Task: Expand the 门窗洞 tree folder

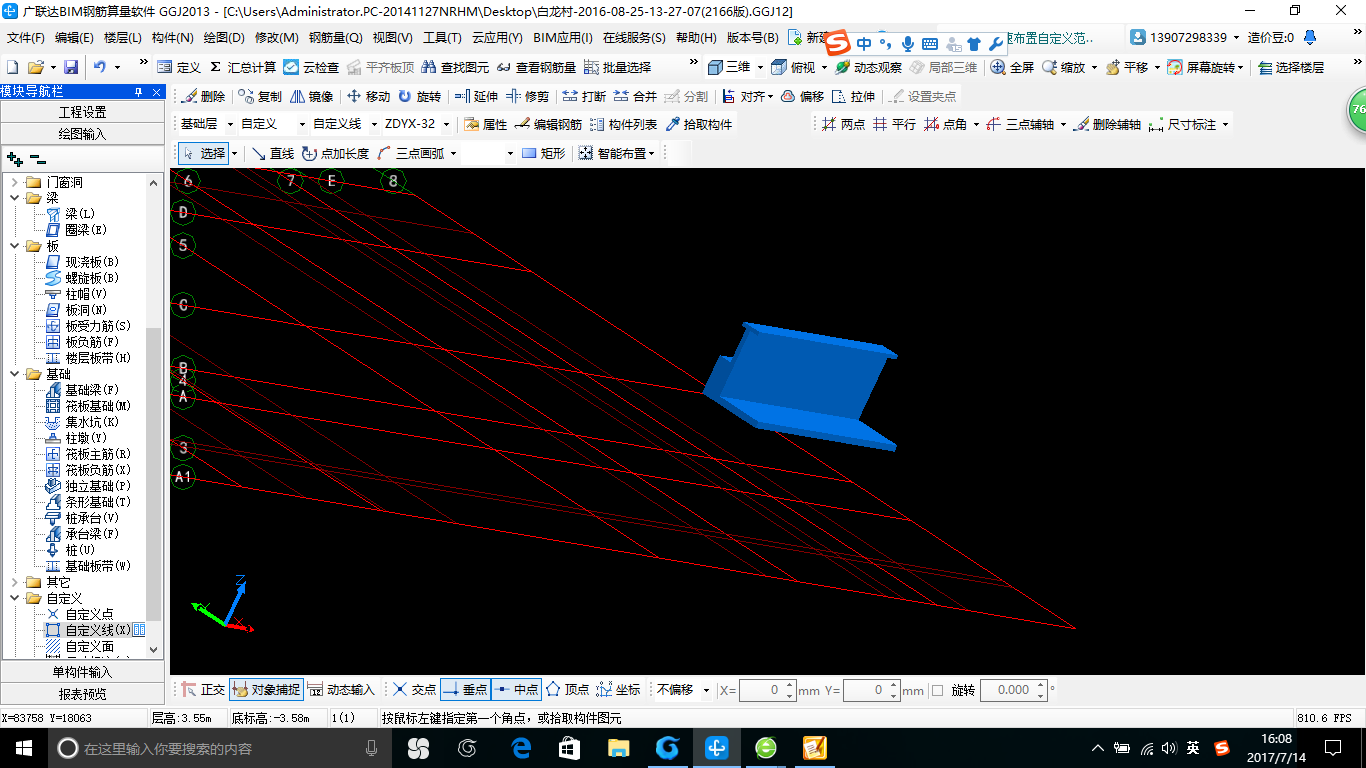Action: pyautogui.click(x=15, y=182)
